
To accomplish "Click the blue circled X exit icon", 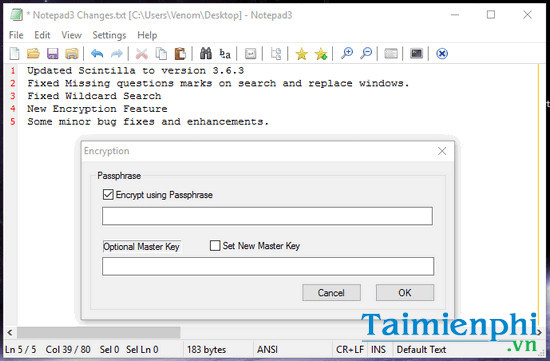I will coord(442,54).
